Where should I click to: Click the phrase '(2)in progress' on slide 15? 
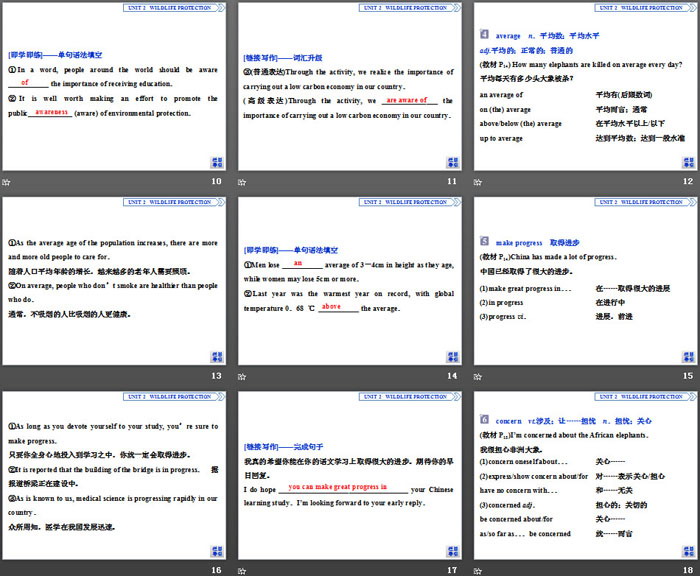pos(501,302)
